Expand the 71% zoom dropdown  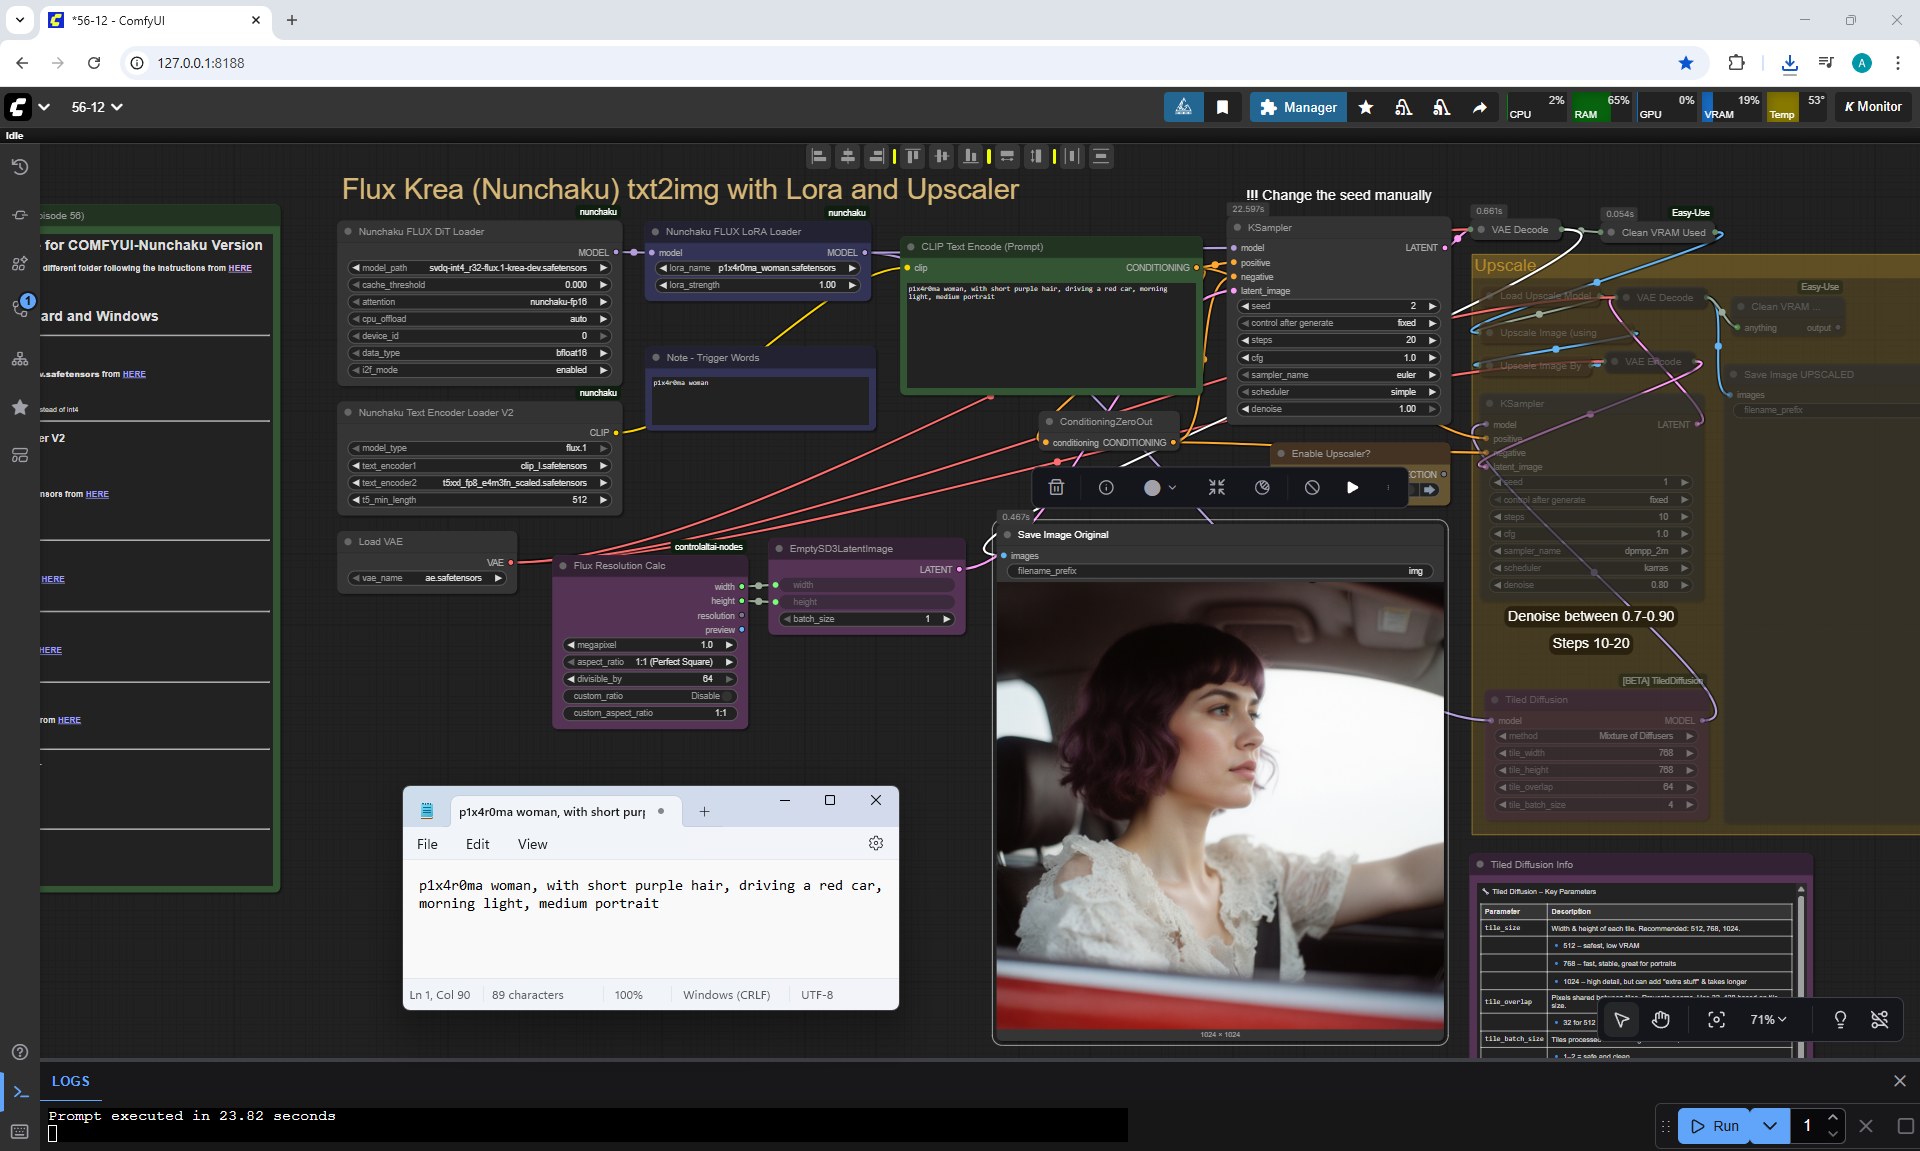[1768, 1019]
